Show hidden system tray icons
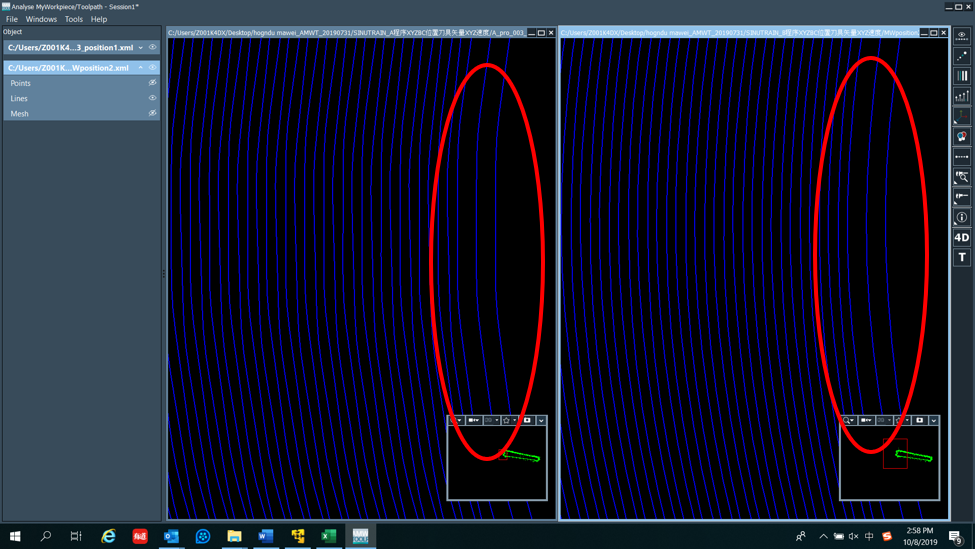Image resolution: width=975 pixels, height=549 pixels. 823,536
